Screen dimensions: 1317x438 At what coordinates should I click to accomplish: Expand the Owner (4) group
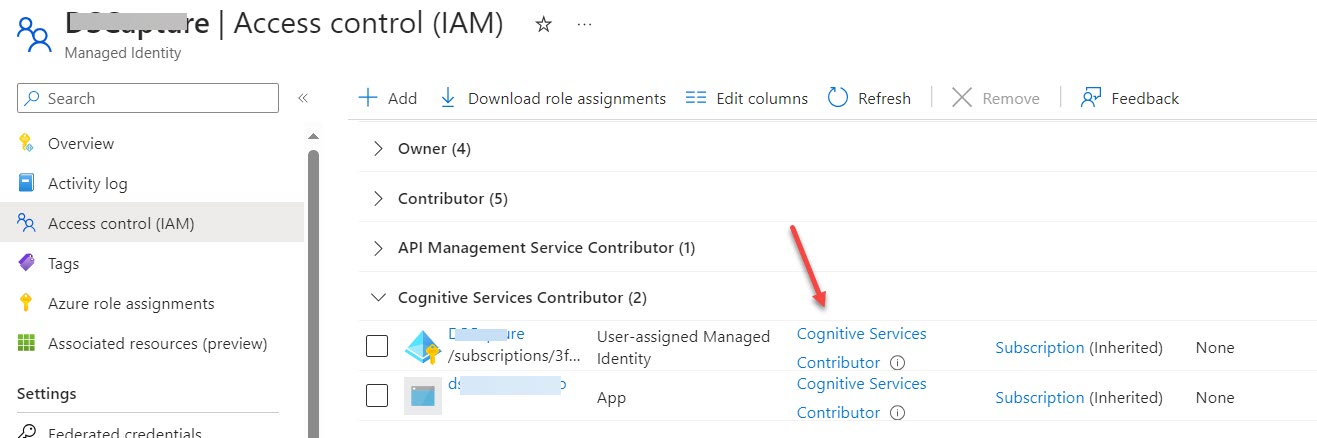378,148
